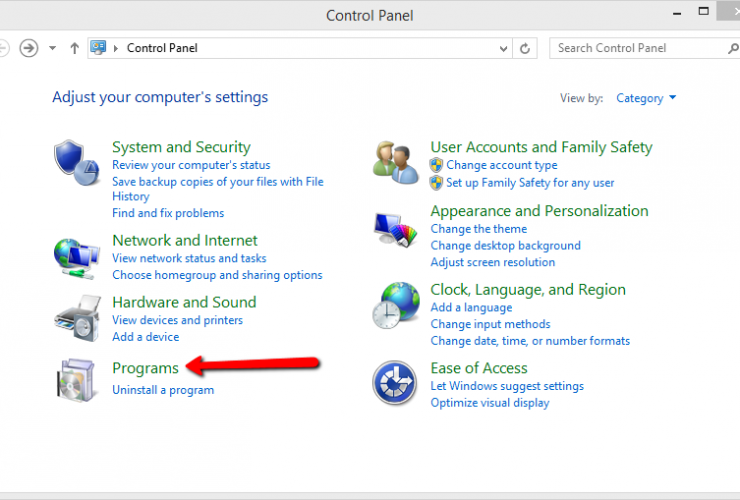
Task: Expand the address bar history dropdown
Action: click(503, 48)
